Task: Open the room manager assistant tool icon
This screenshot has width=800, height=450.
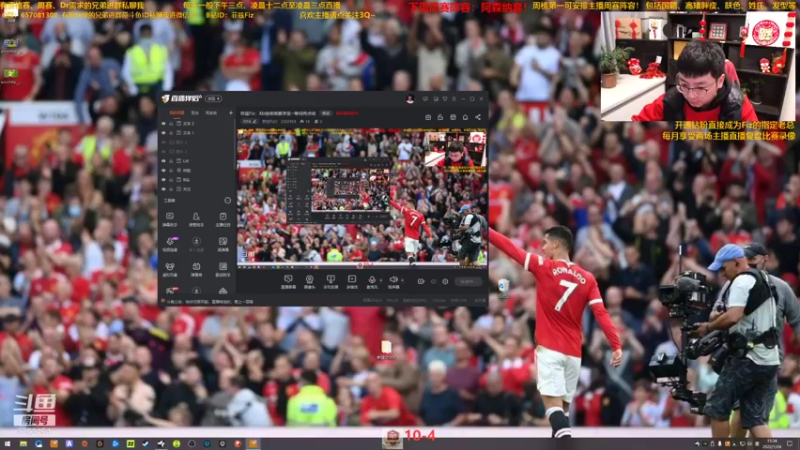Action: coord(196,217)
